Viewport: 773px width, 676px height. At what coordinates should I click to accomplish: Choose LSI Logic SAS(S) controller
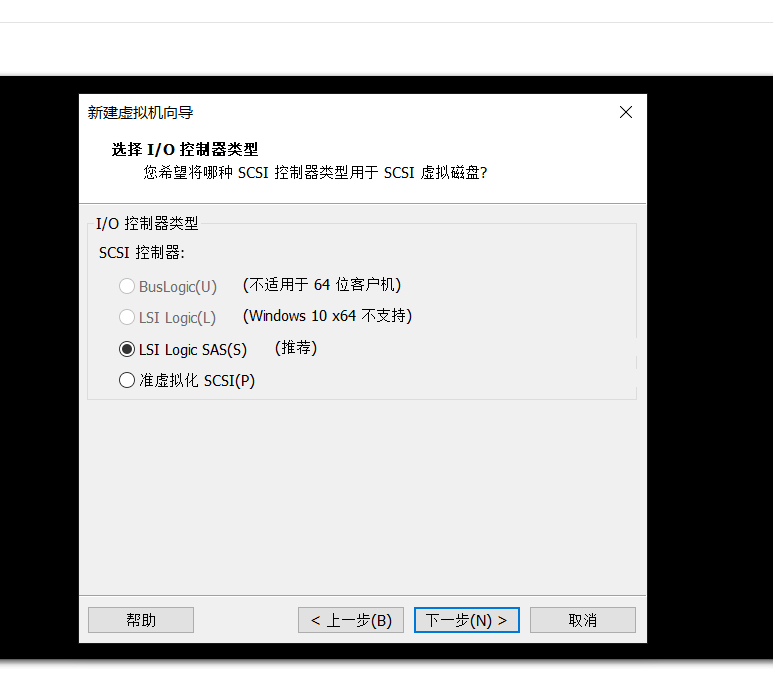click(x=183, y=350)
